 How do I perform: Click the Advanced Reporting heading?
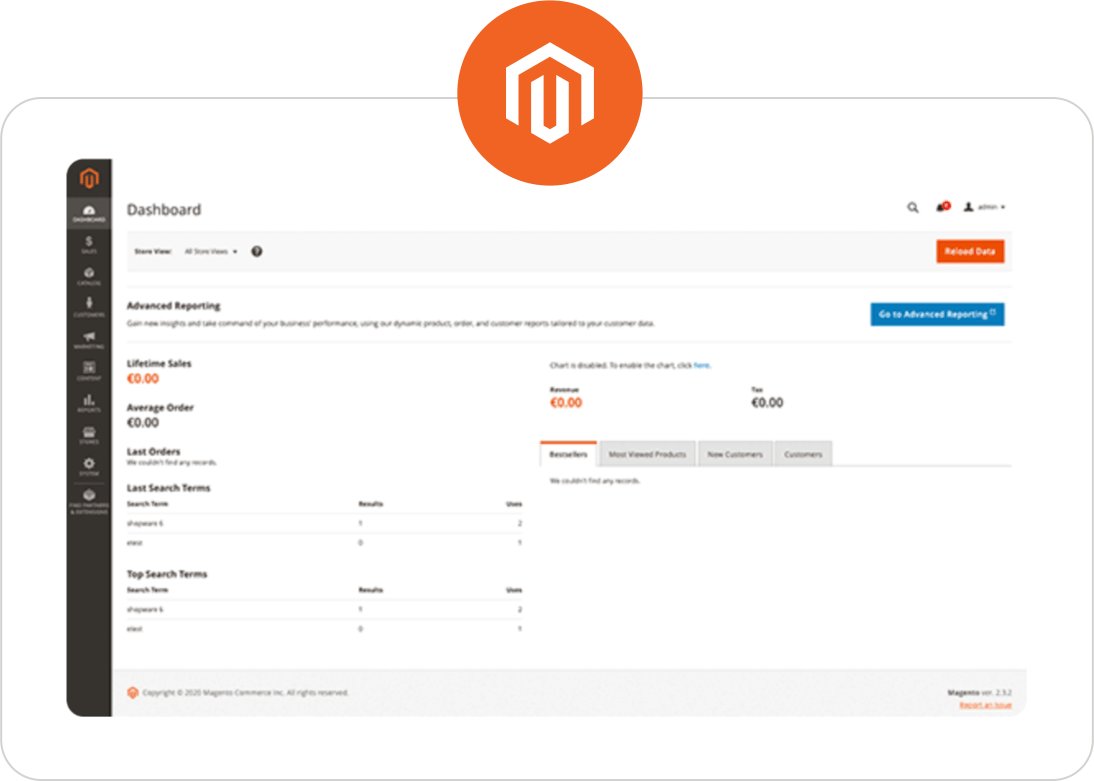pyautogui.click(x=174, y=306)
